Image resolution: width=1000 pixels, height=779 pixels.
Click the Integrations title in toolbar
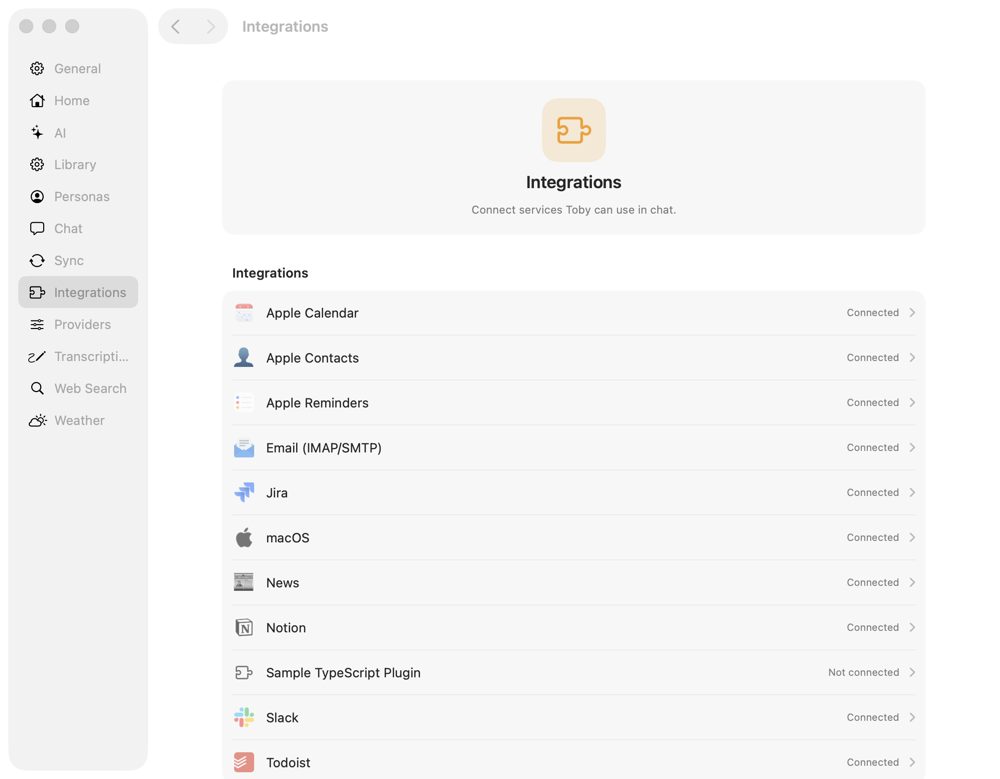pos(285,26)
